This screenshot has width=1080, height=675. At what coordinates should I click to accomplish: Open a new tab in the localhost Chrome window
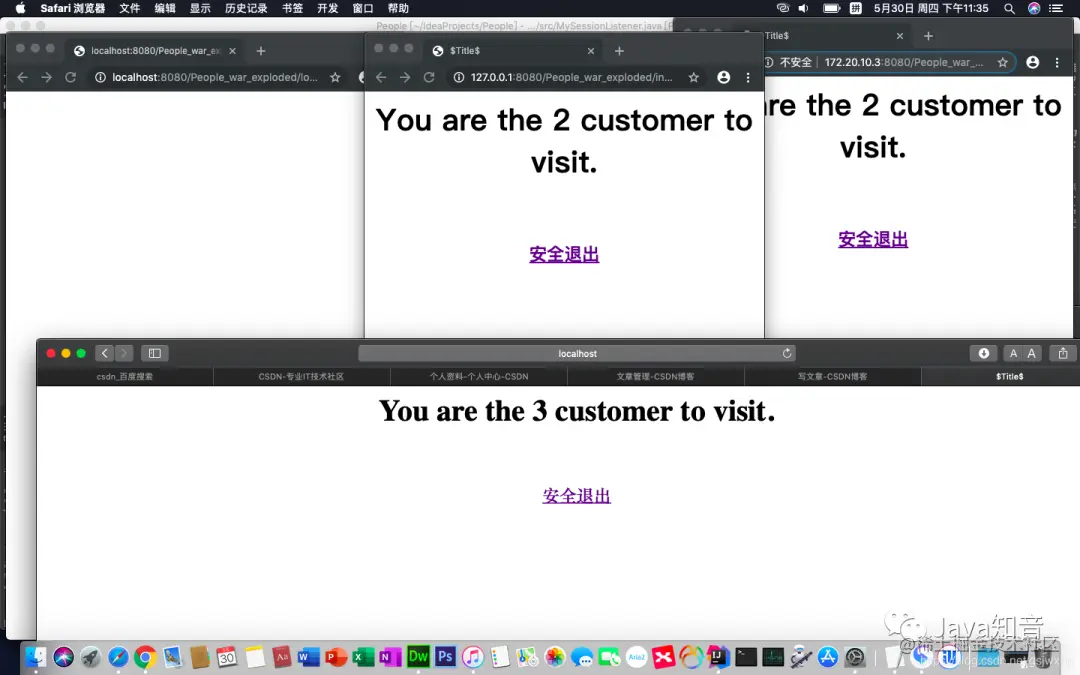tap(260, 51)
